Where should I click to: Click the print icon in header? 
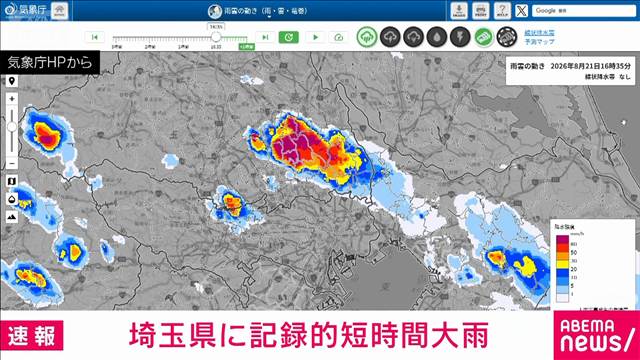pyautogui.click(x=481, y=11)
